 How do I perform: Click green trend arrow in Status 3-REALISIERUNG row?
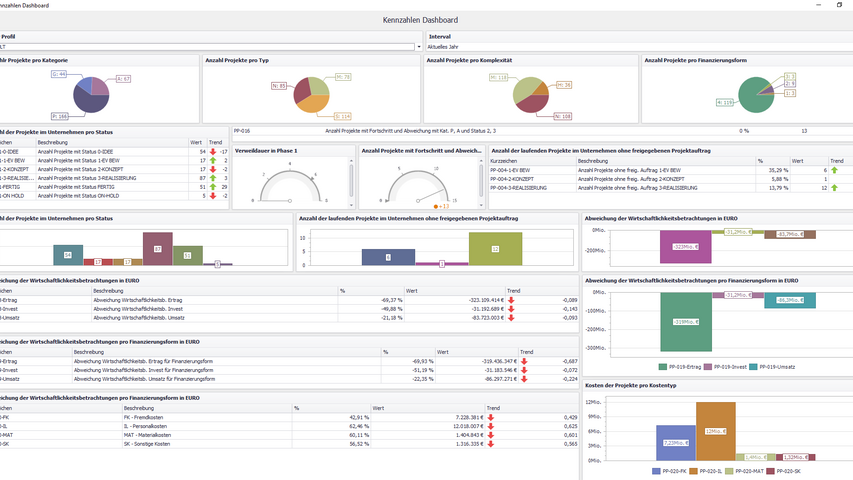click(213, 178)
